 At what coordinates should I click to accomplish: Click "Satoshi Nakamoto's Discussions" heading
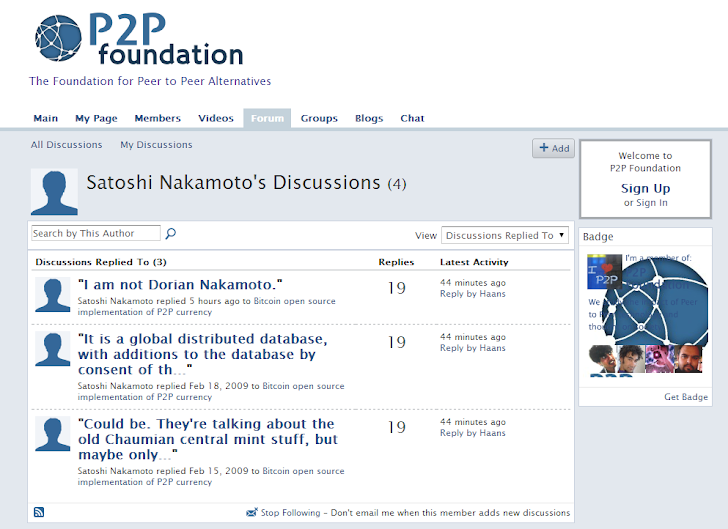coord(233,183)
